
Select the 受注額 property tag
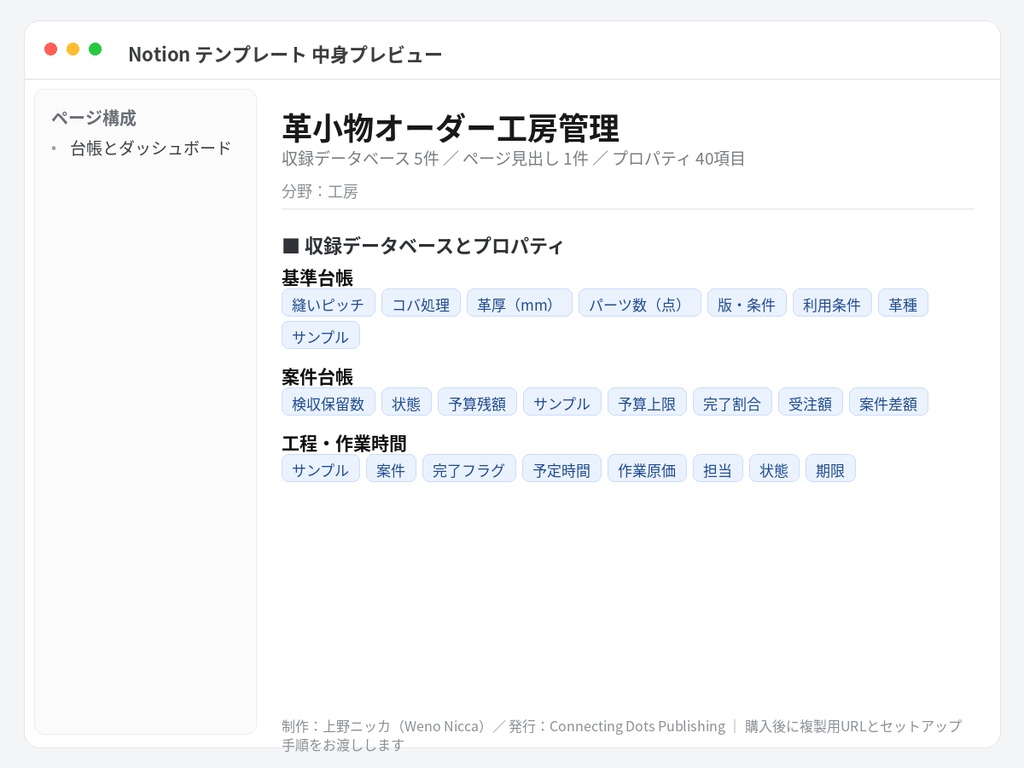point(810,402)
